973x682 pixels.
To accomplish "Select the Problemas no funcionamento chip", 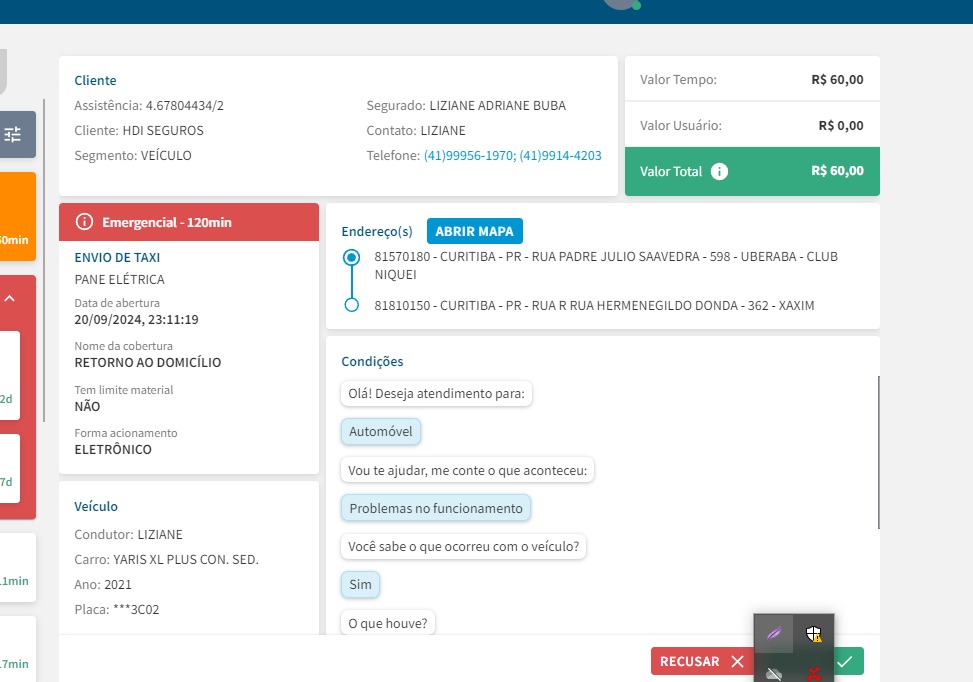I will (x=436, y=508).
